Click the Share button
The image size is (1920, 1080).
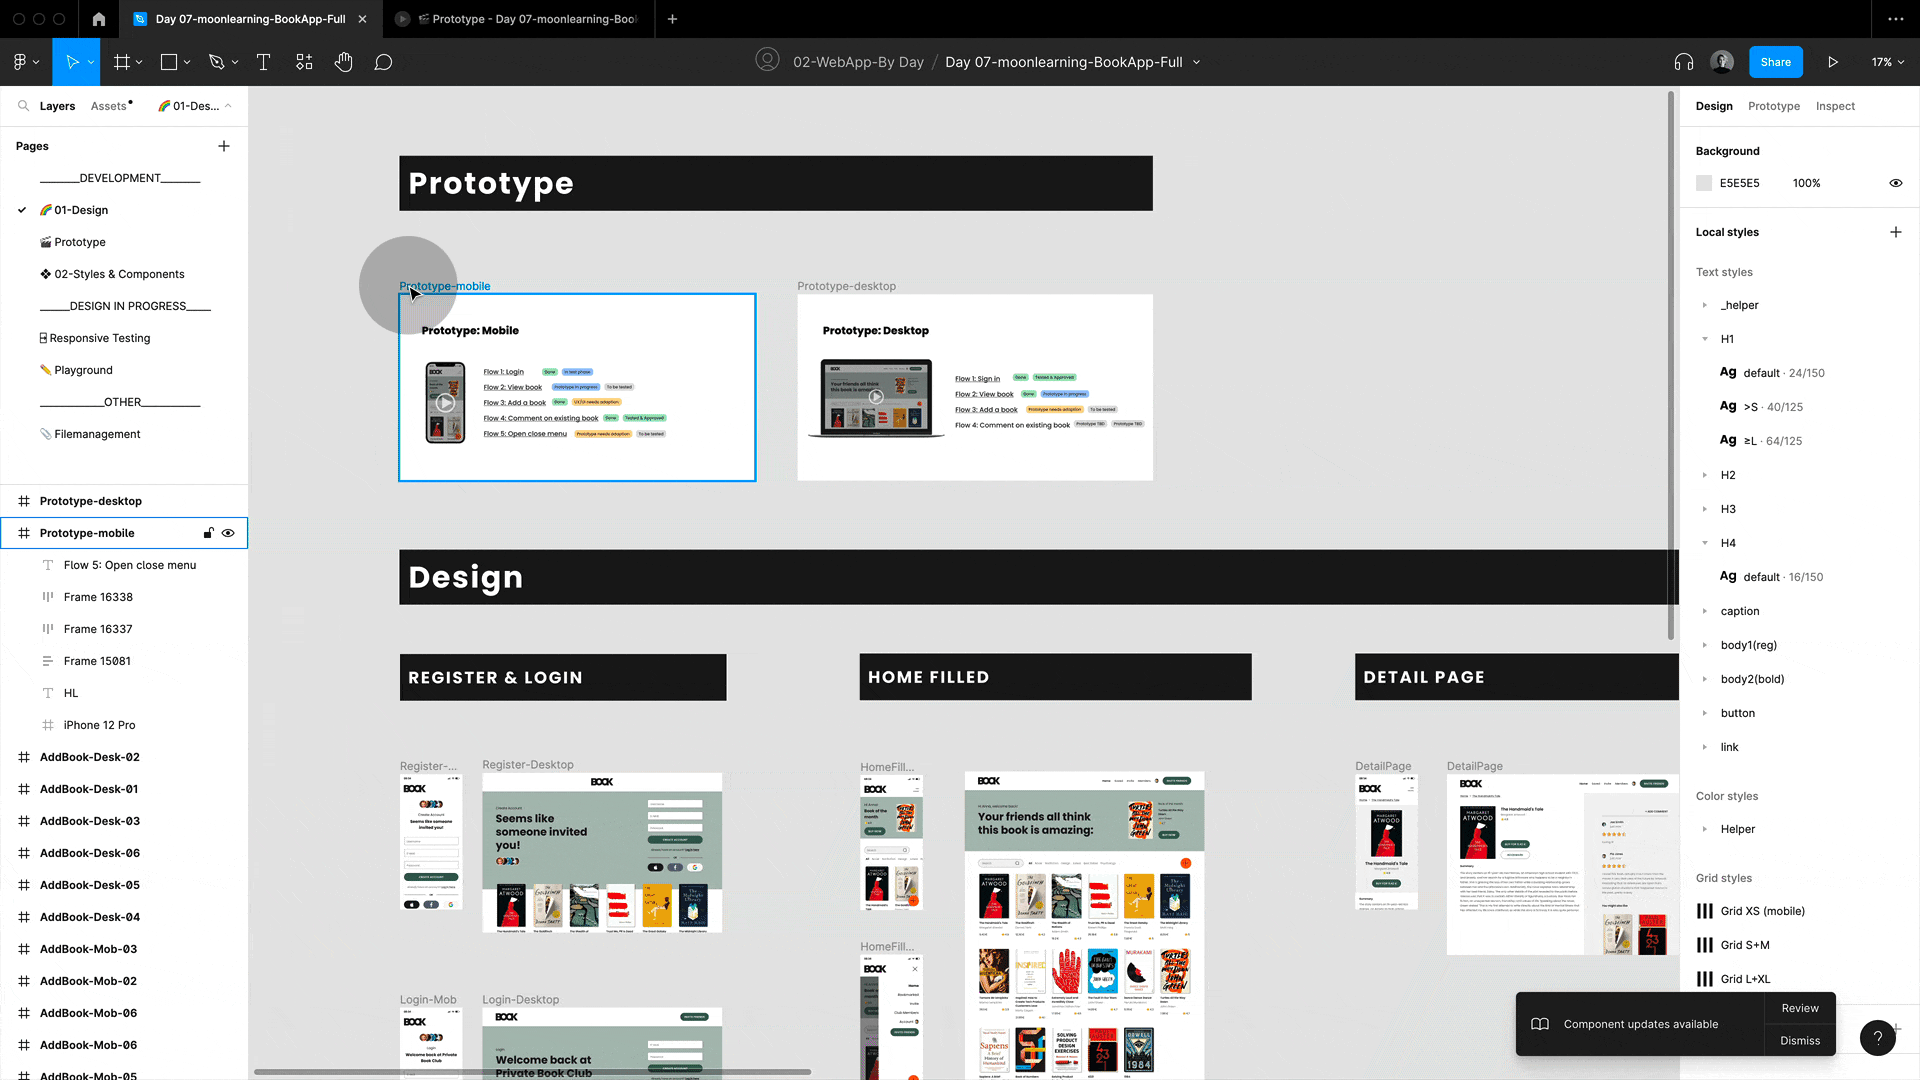tap(1775, 62)
